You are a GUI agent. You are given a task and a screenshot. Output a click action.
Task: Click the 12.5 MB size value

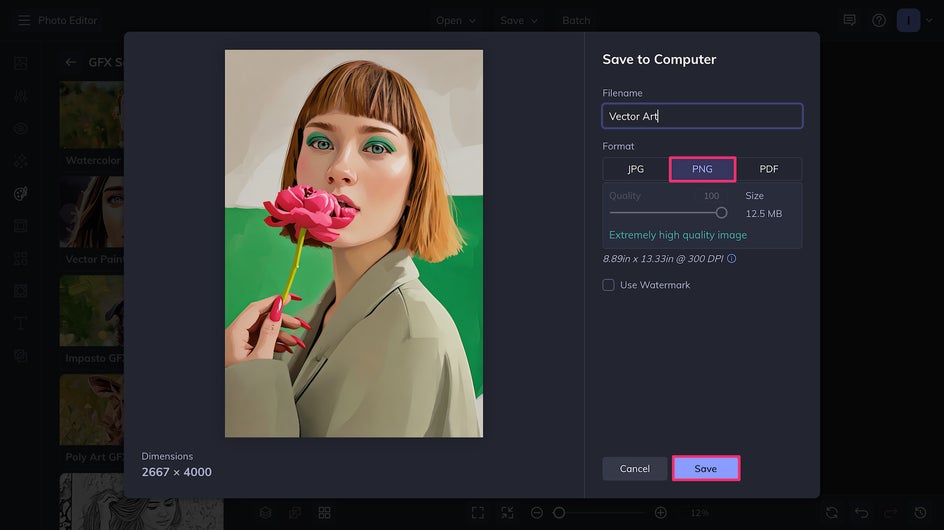click(763, 213)
